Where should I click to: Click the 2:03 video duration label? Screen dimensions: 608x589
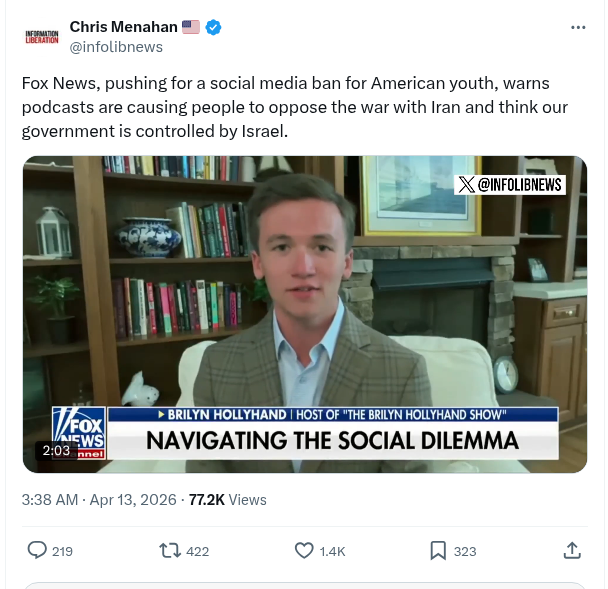pos(55,451)
